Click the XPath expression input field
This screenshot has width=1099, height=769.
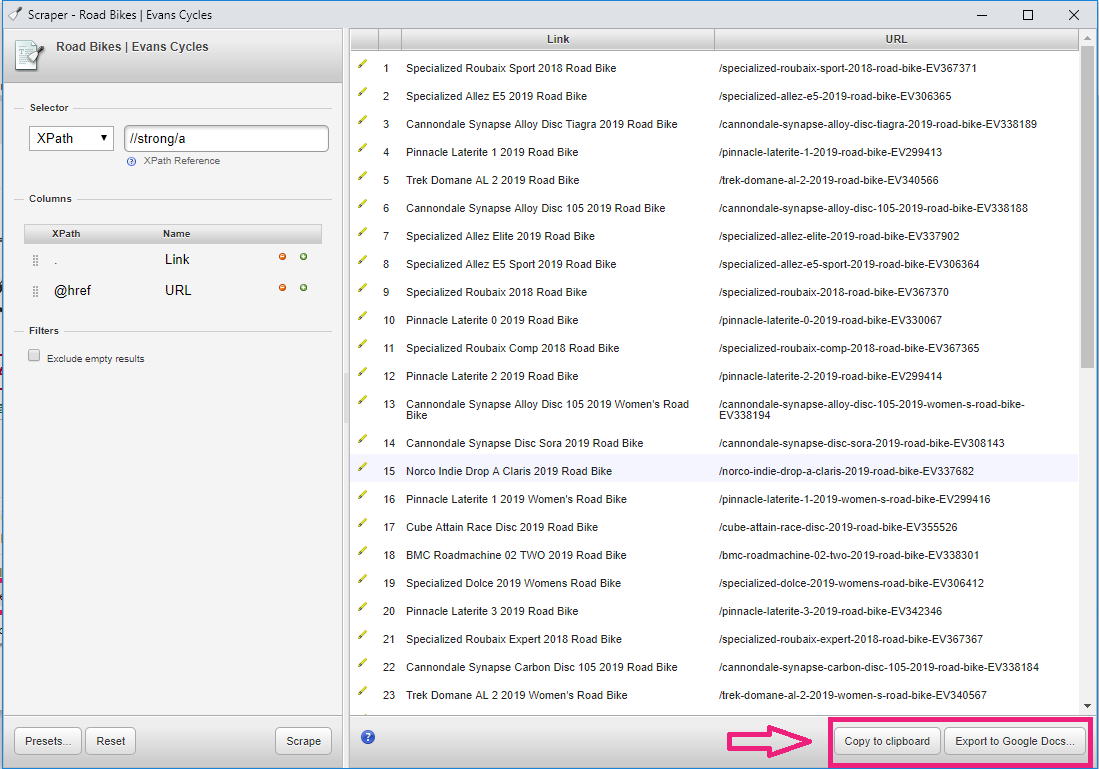(x=226, y=138)
